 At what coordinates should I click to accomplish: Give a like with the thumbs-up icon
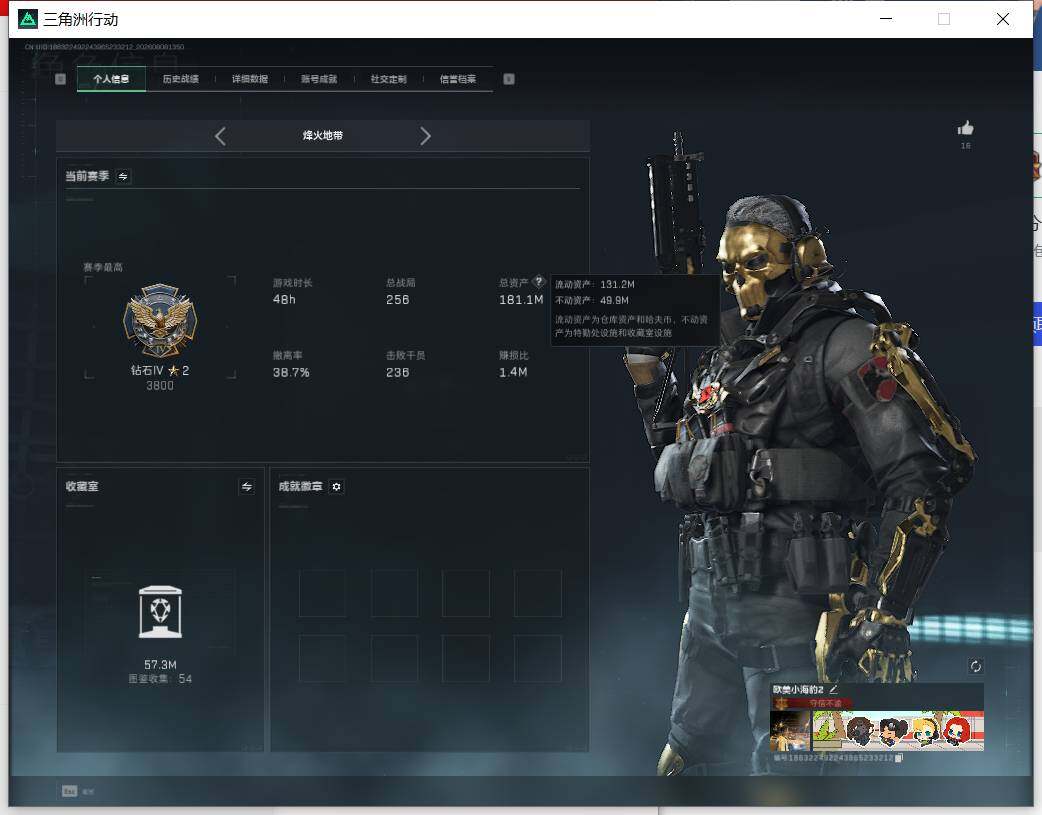(x=966, y=128)
